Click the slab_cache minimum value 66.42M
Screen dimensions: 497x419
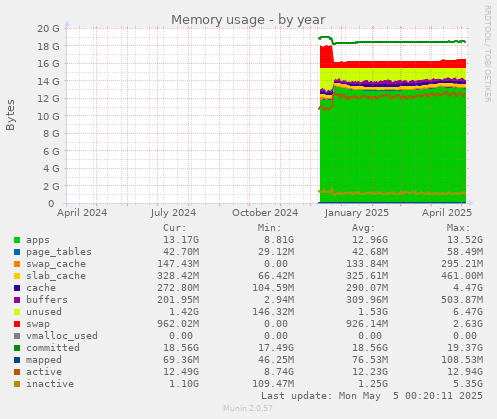click(x=276, y=276)
